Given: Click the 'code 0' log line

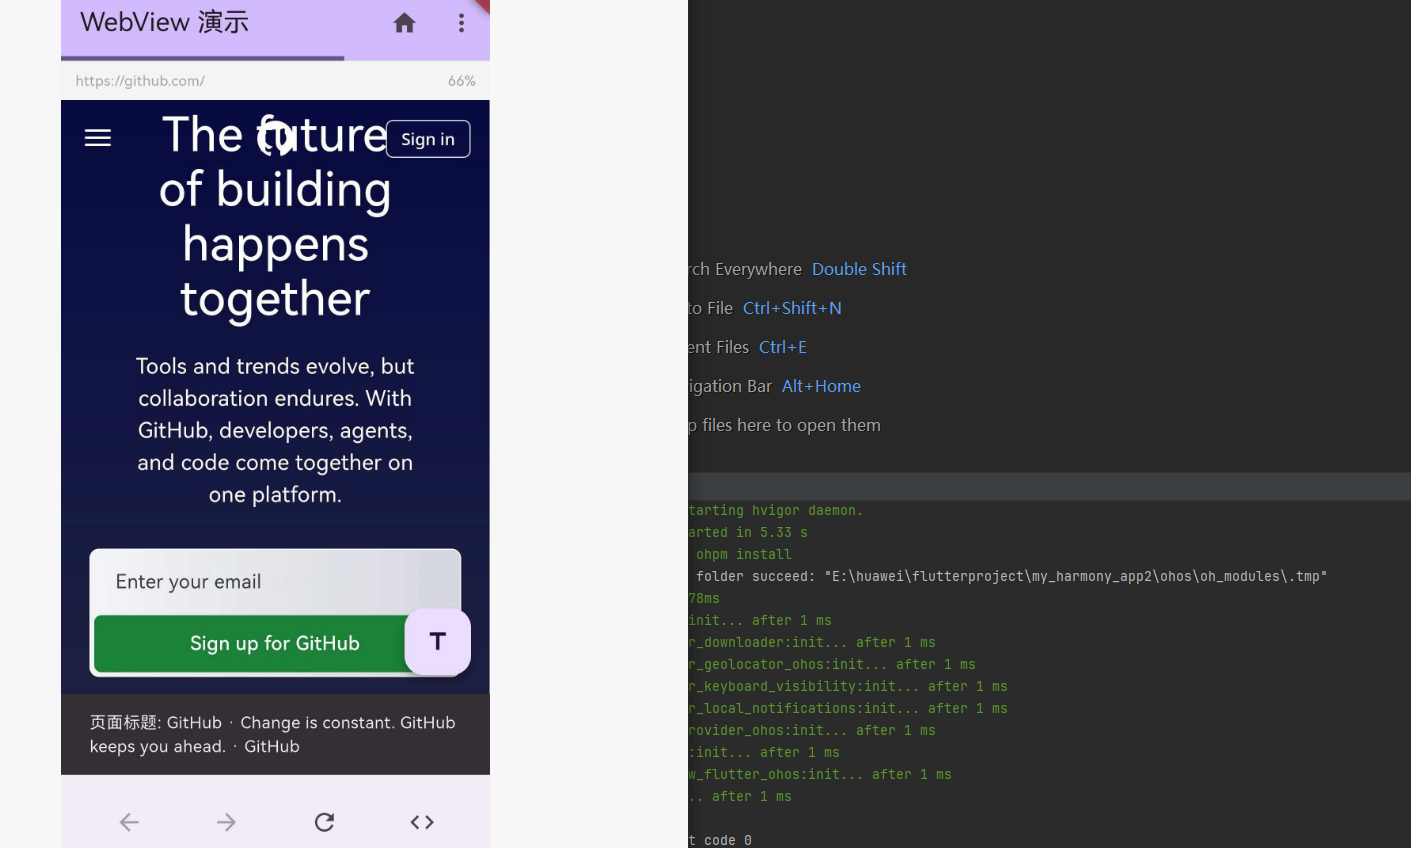Looking at the screenshot, I should (721, 840).
